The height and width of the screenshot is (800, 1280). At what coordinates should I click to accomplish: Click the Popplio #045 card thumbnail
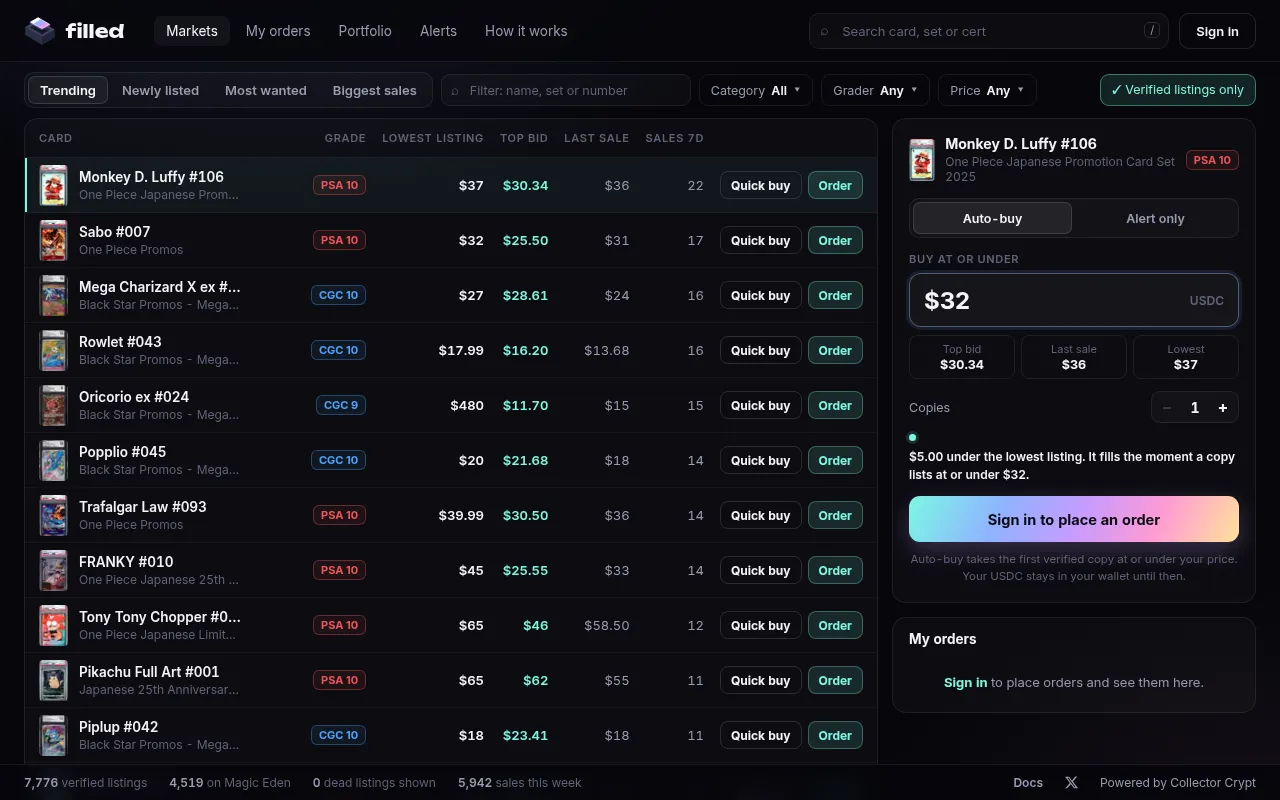pos(53,460)
